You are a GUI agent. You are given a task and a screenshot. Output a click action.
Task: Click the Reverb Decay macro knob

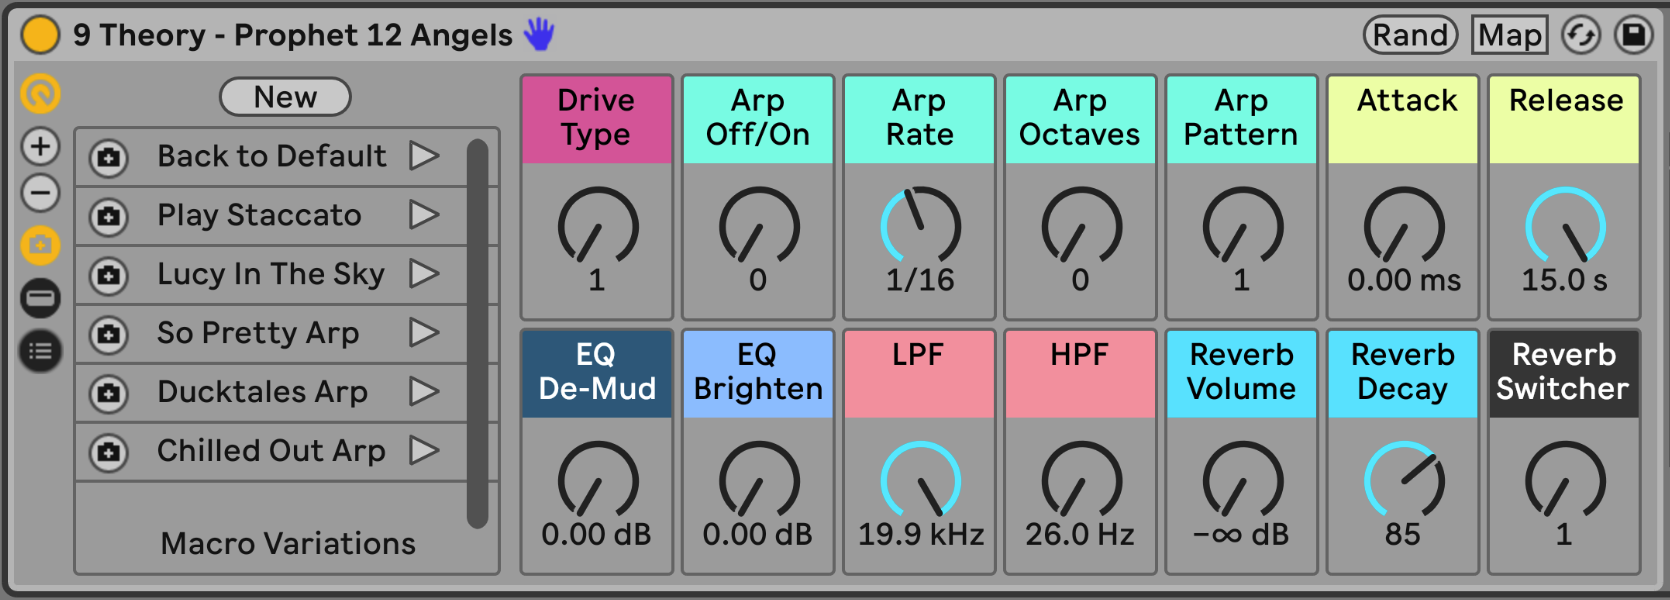point(1404,480)
